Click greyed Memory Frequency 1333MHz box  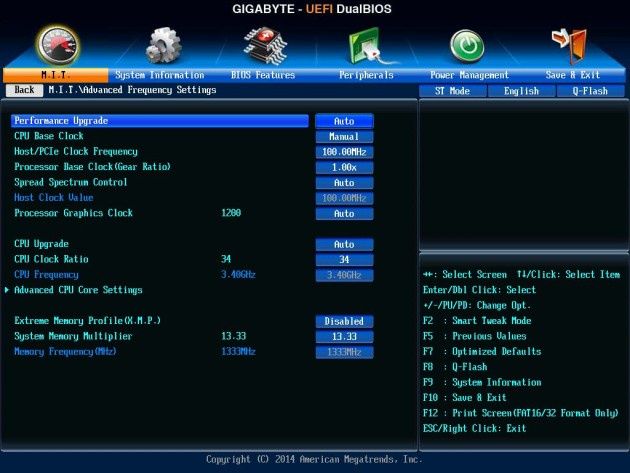click(344, 352)
